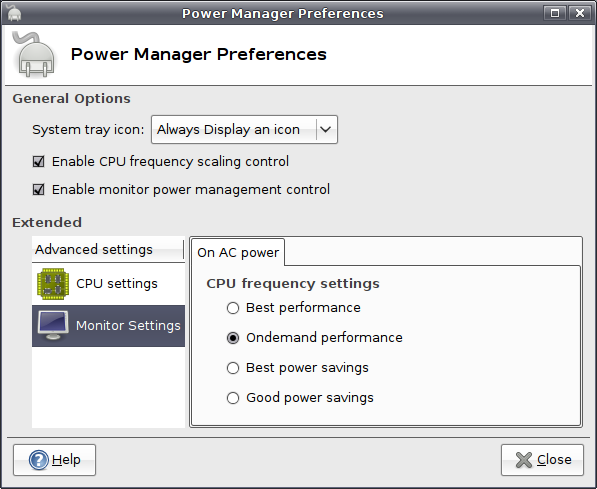The width and height of the screenshot is (597, 489).
Task: Select Best power savings radio option
Action: (233, 368)
